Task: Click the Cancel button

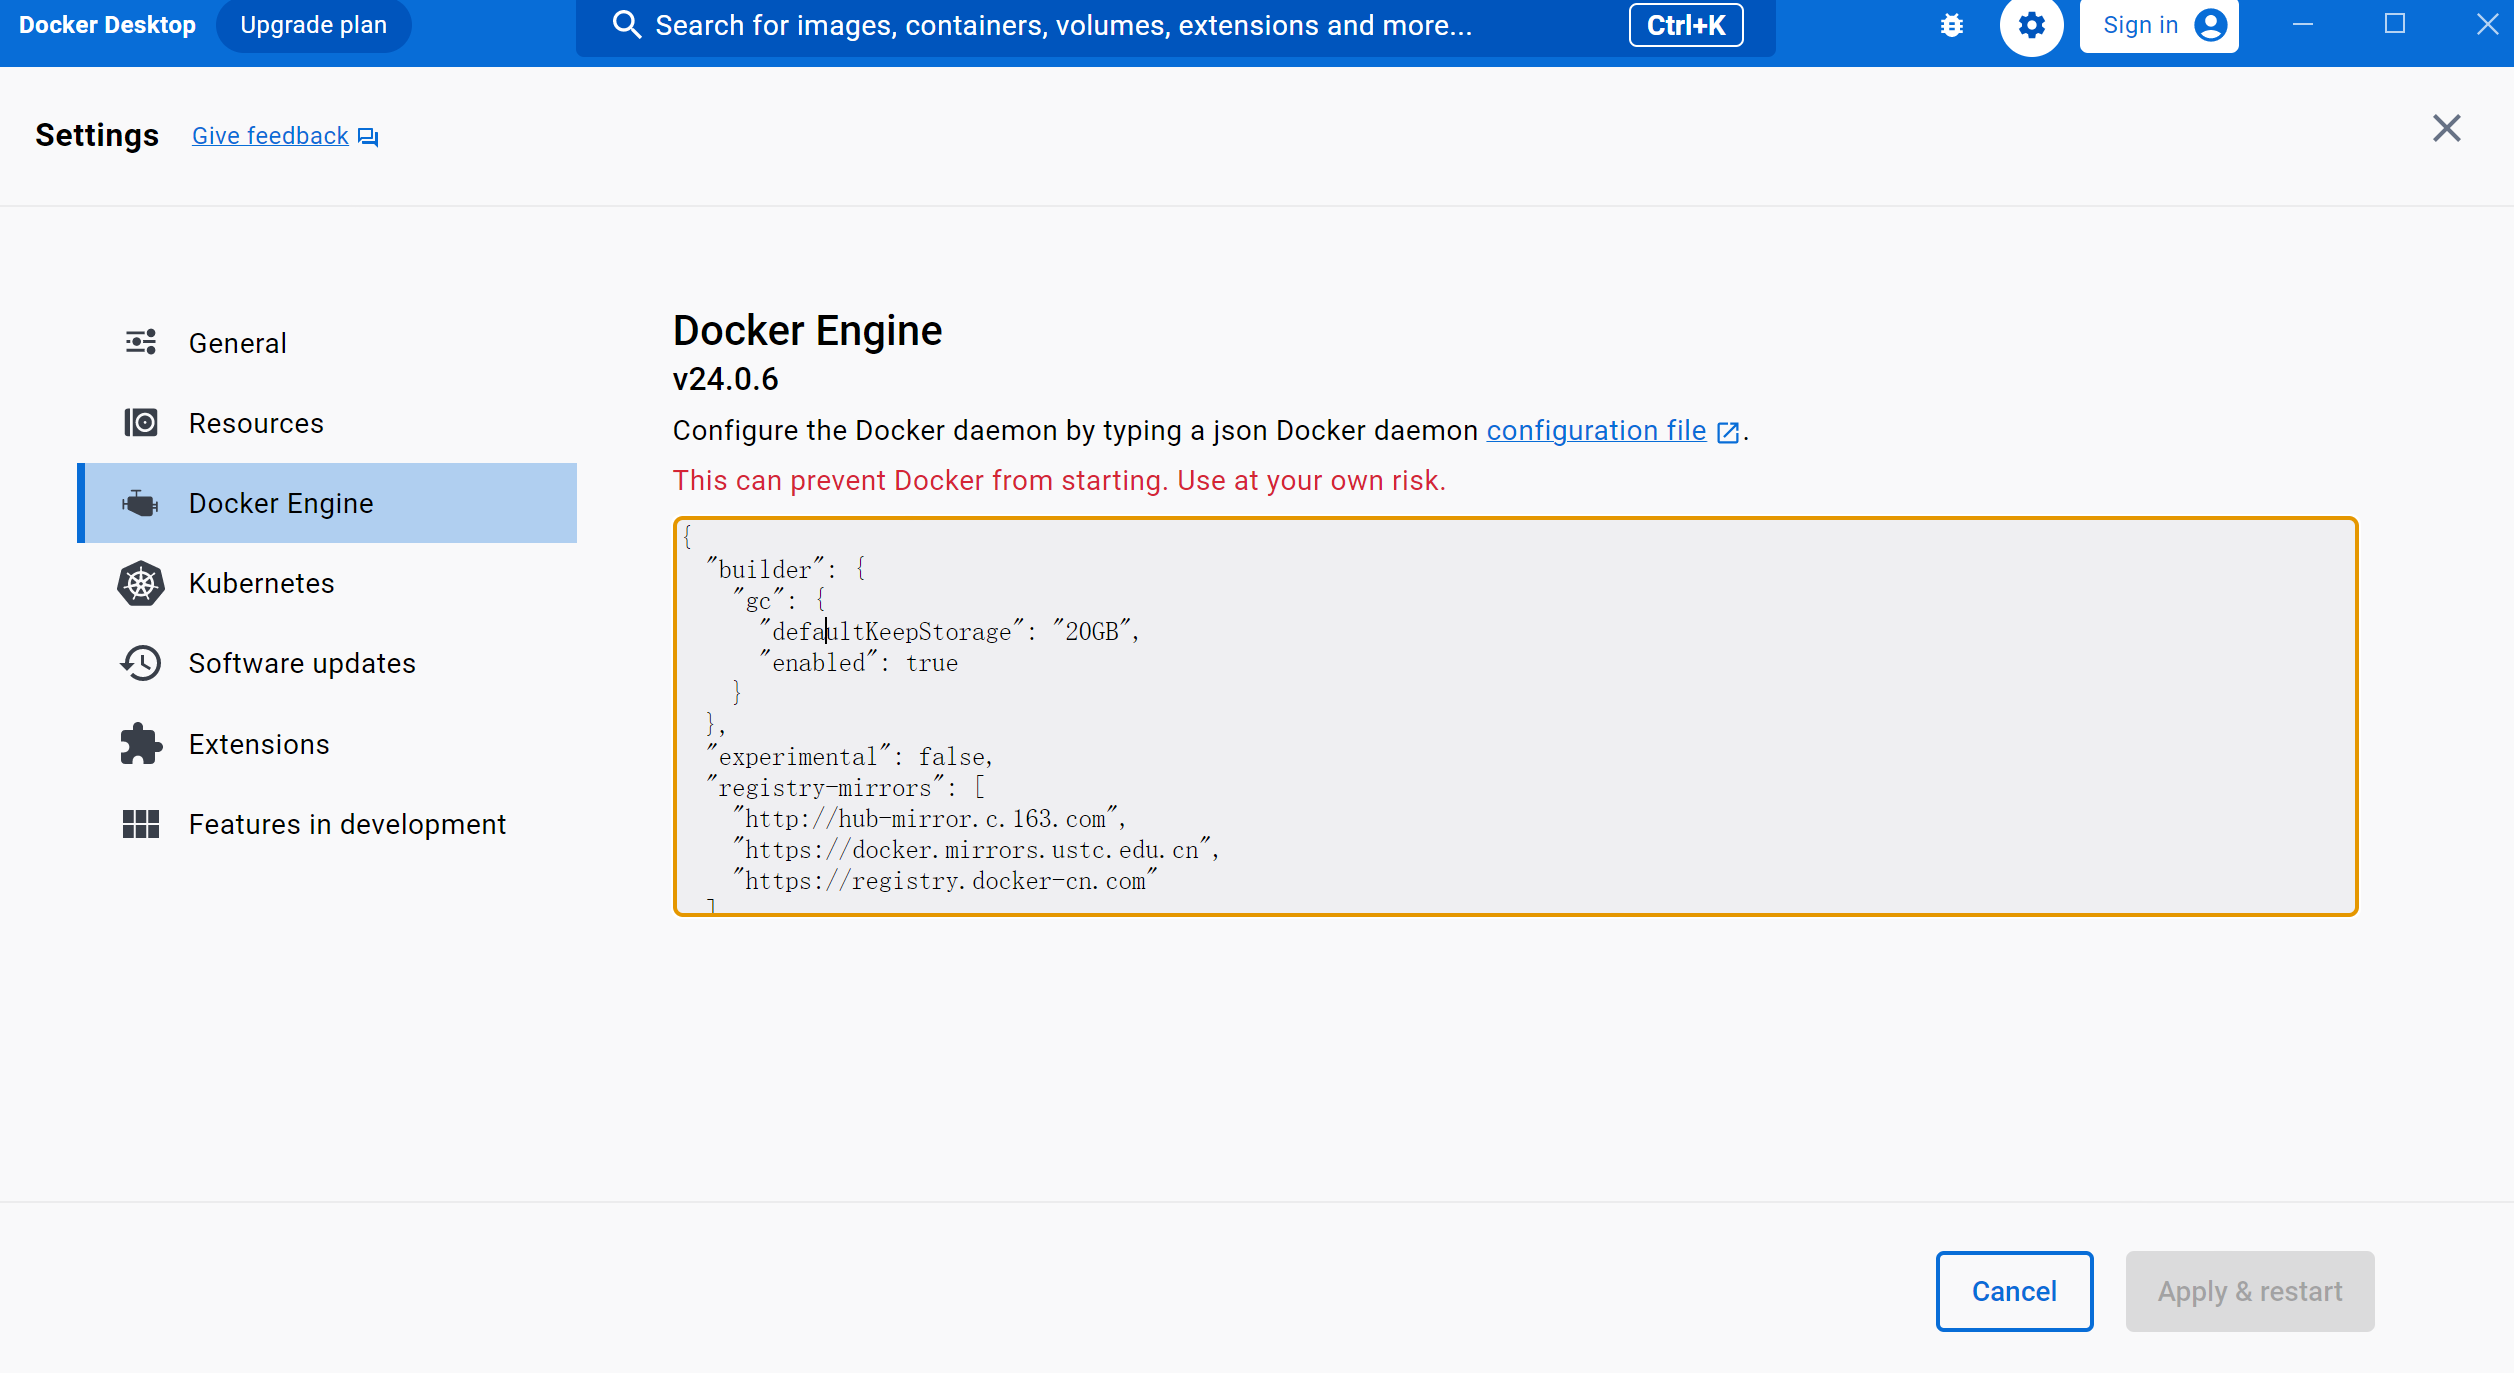Action: [2013, 1291]
